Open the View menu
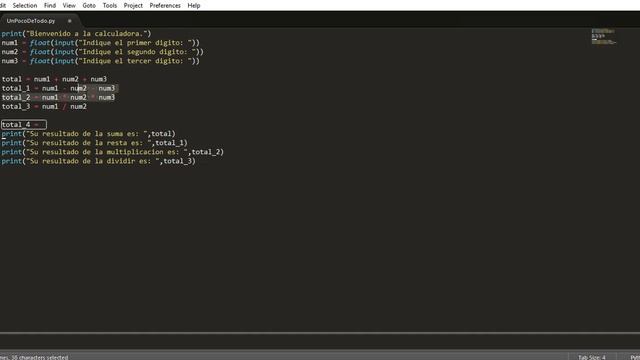 (69, 6)
